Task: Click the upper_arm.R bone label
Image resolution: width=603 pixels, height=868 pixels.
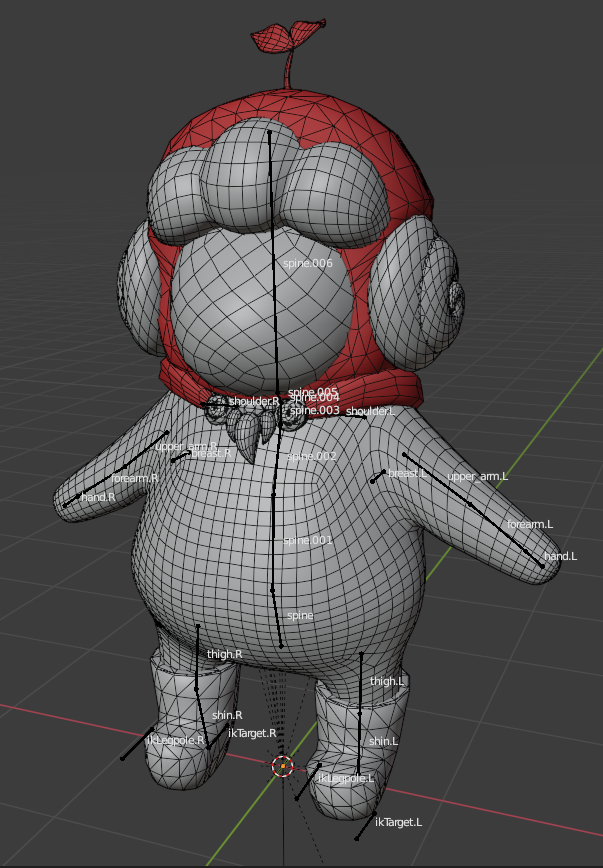Action: (186, 447)
